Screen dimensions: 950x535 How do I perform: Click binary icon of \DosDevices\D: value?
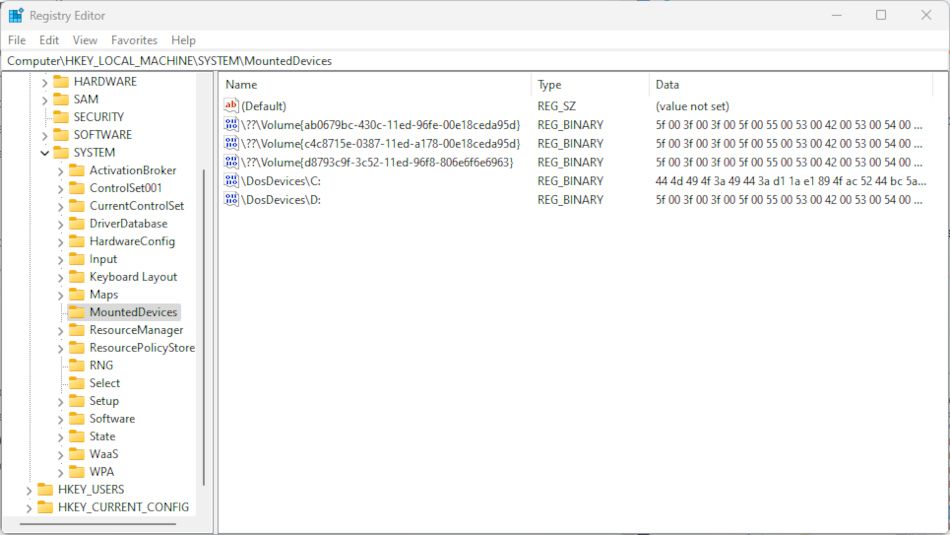point(231,199)
